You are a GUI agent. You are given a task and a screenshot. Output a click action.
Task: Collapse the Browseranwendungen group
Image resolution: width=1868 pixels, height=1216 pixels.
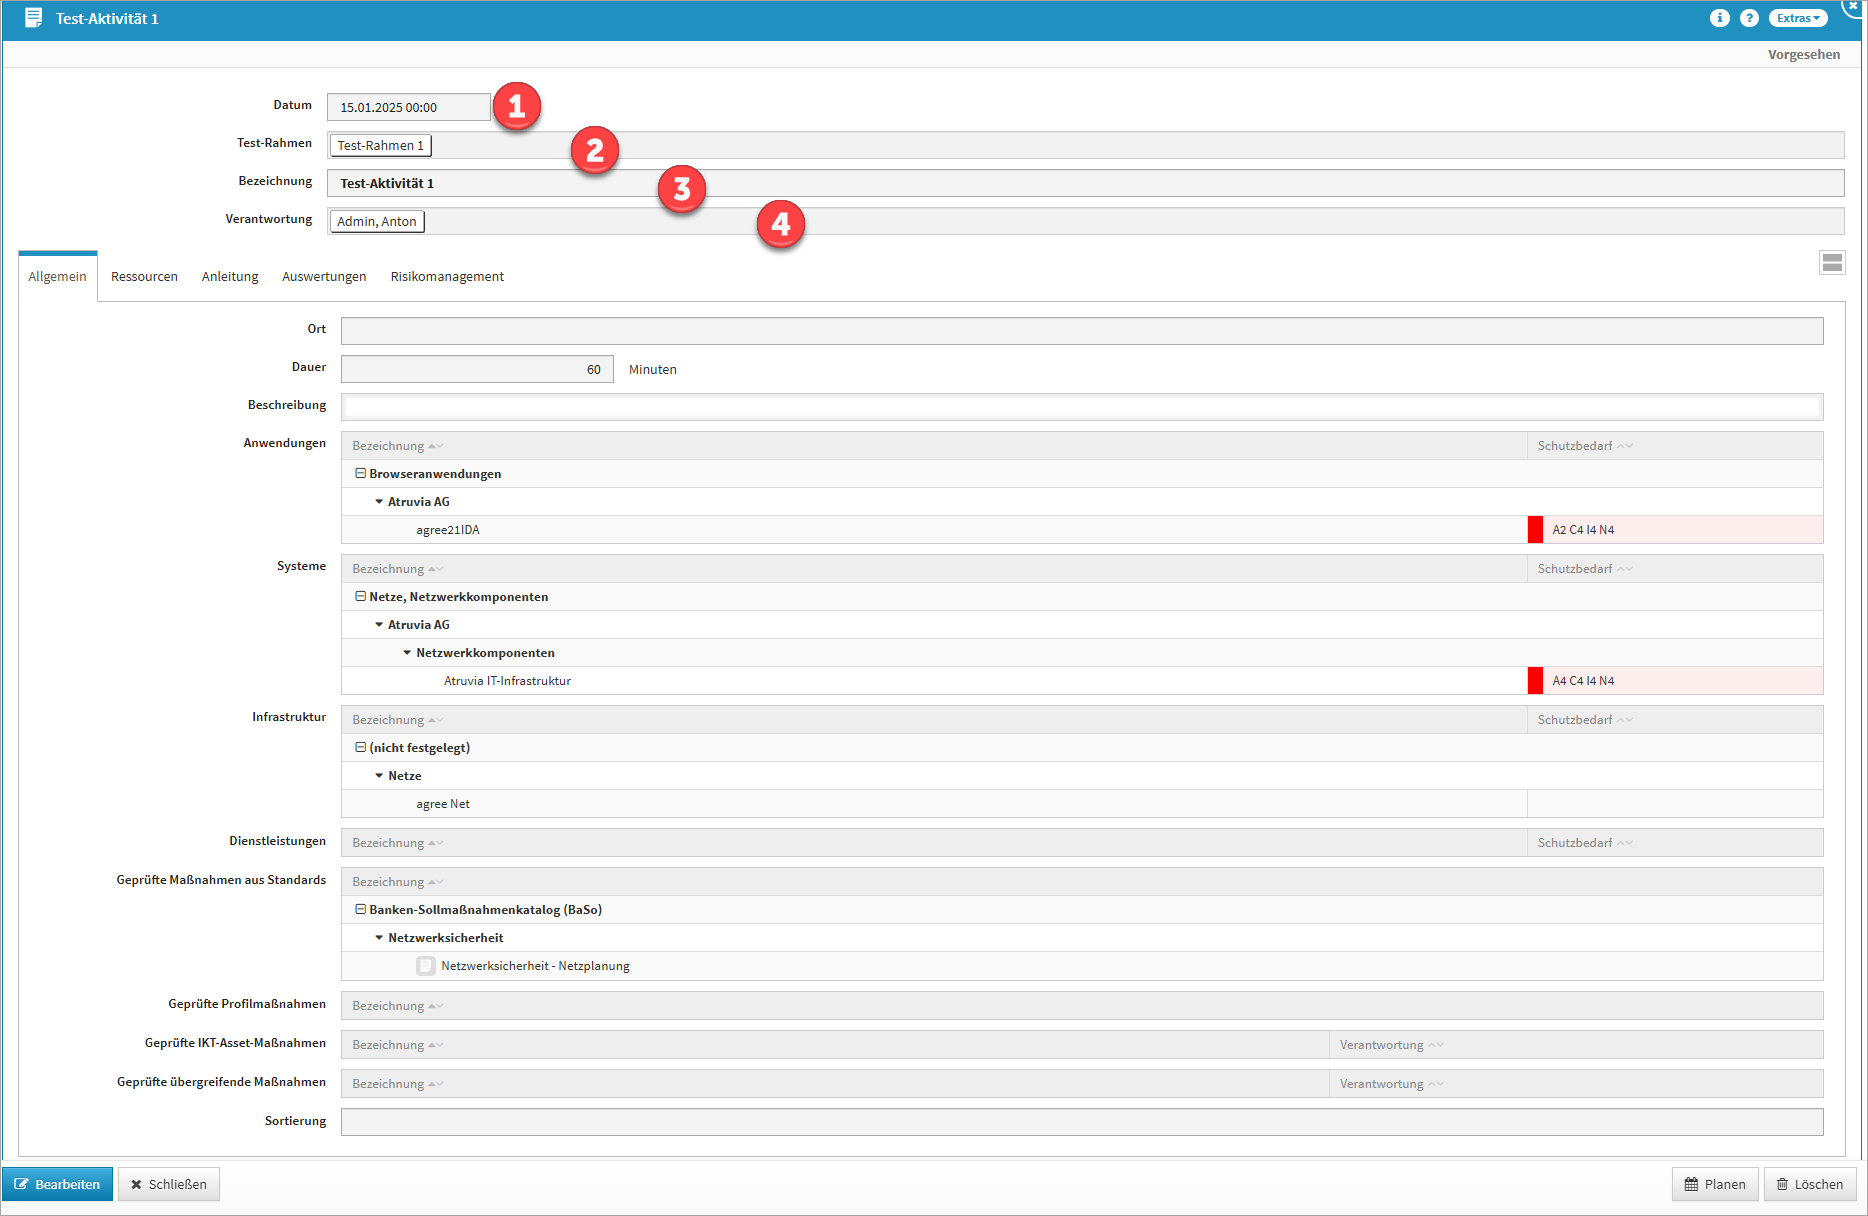click(x=360, y=474)
